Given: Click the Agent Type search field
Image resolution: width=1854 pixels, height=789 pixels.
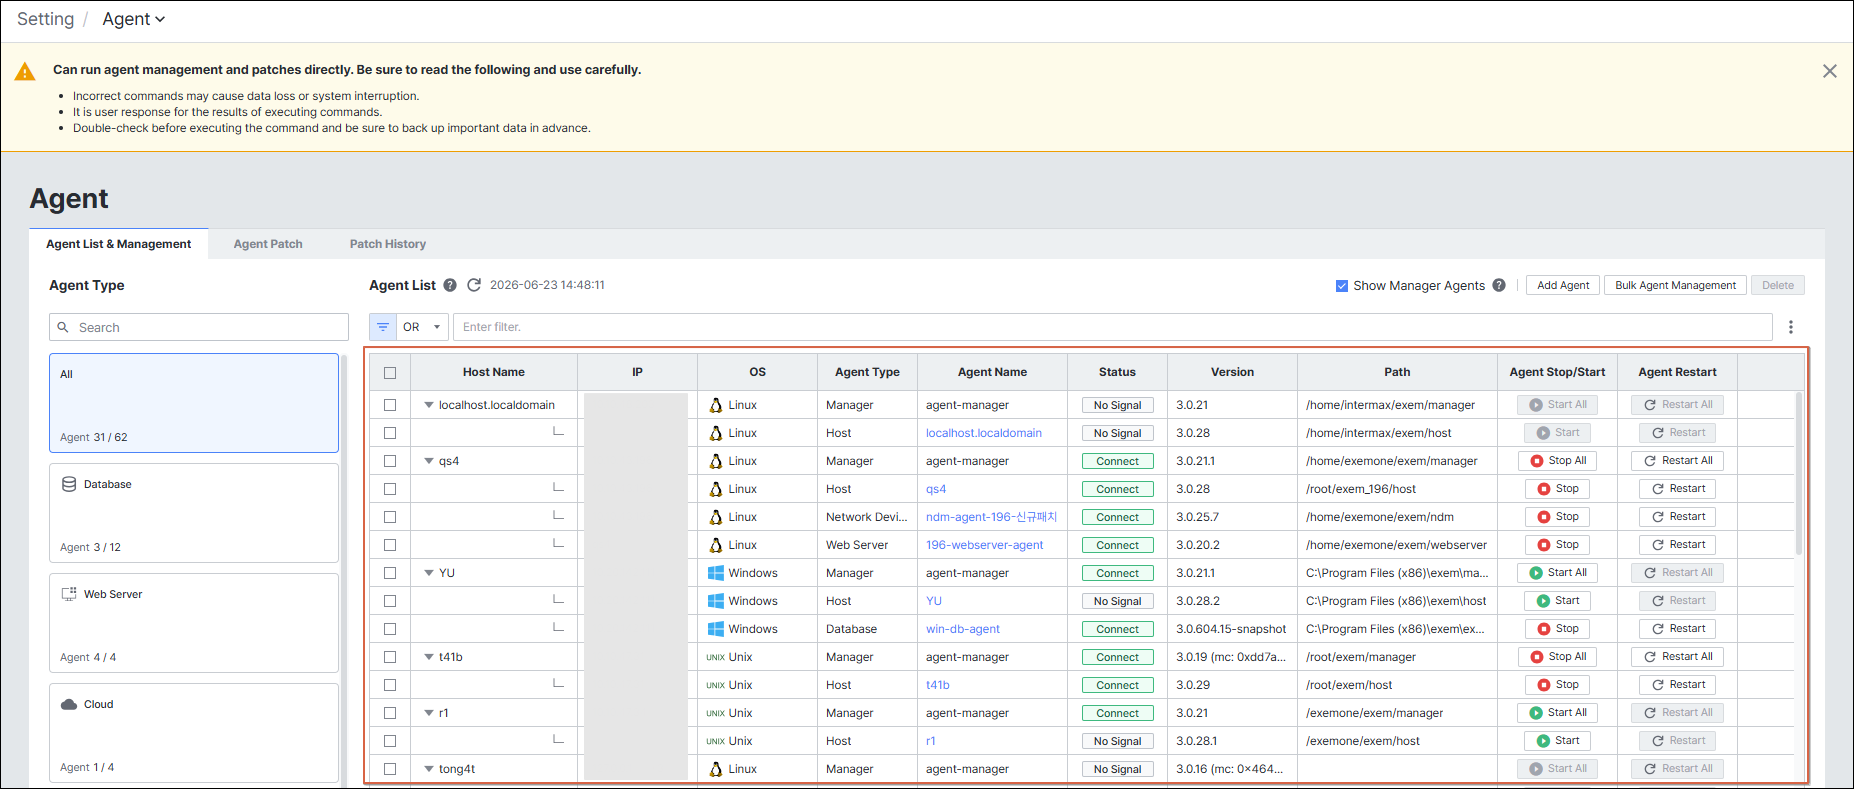Looking at the screenshot, I should [x=199, y=327].
